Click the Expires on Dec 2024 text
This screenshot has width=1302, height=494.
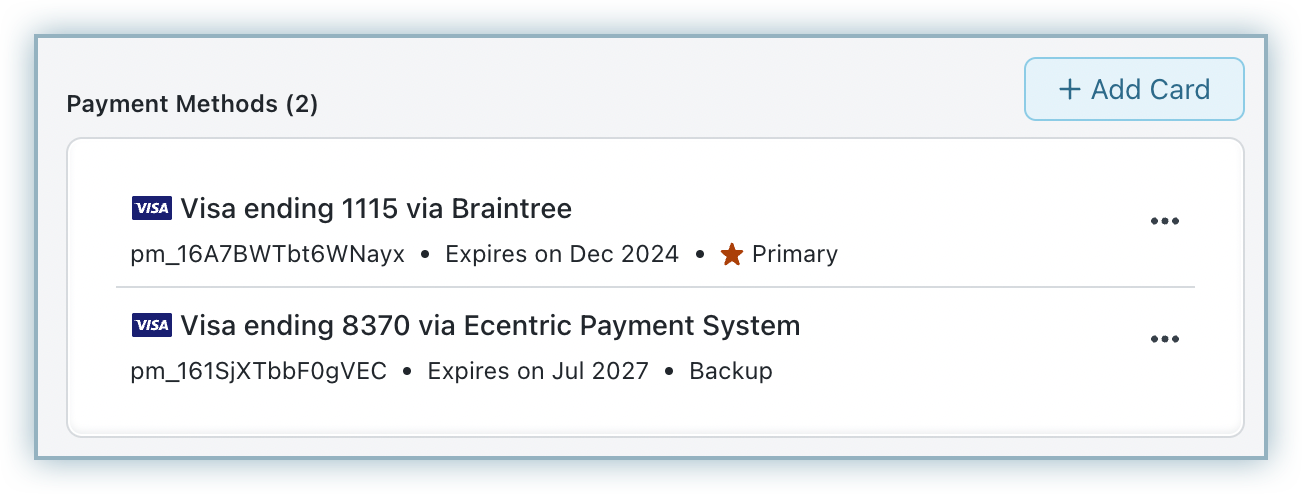click(x=561, y=254)
